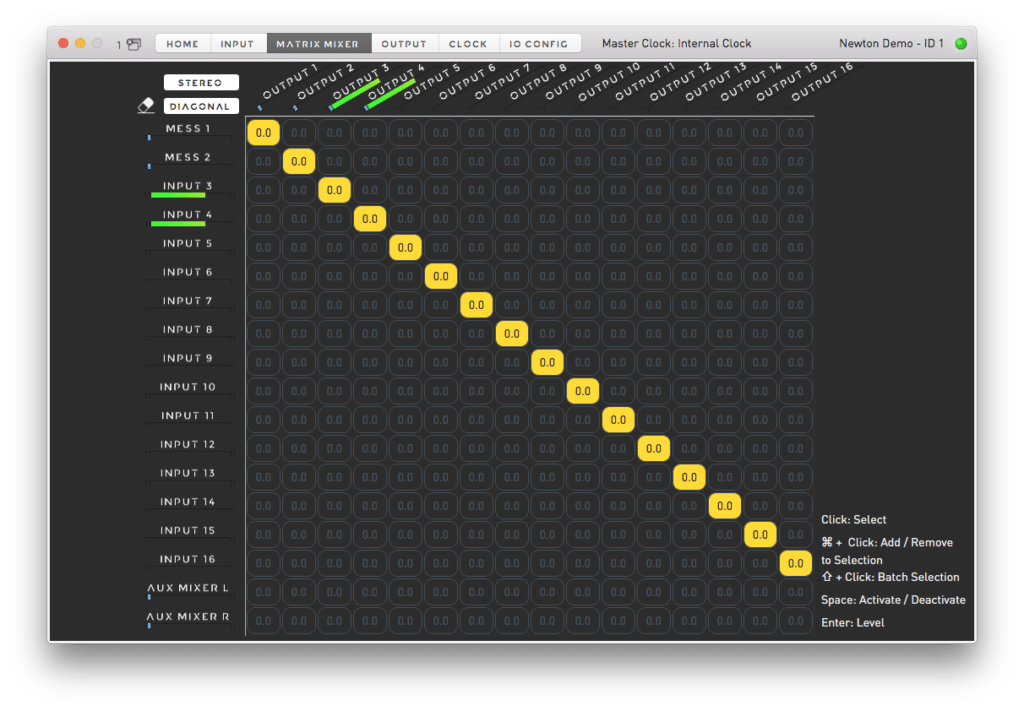
Task: Toggle the DIAGONAL routing button
Action: [201, 106]
